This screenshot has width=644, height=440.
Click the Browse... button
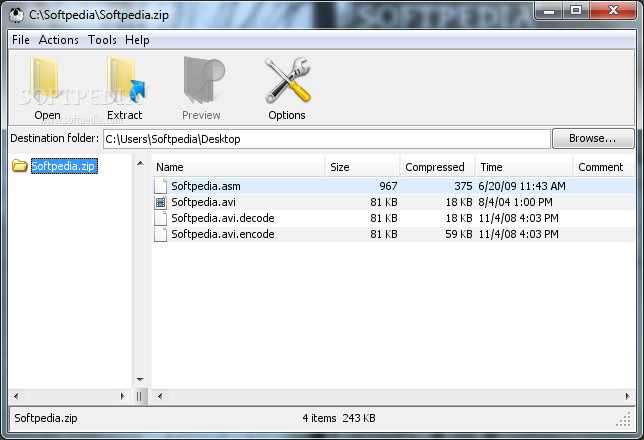click(593, 138)
